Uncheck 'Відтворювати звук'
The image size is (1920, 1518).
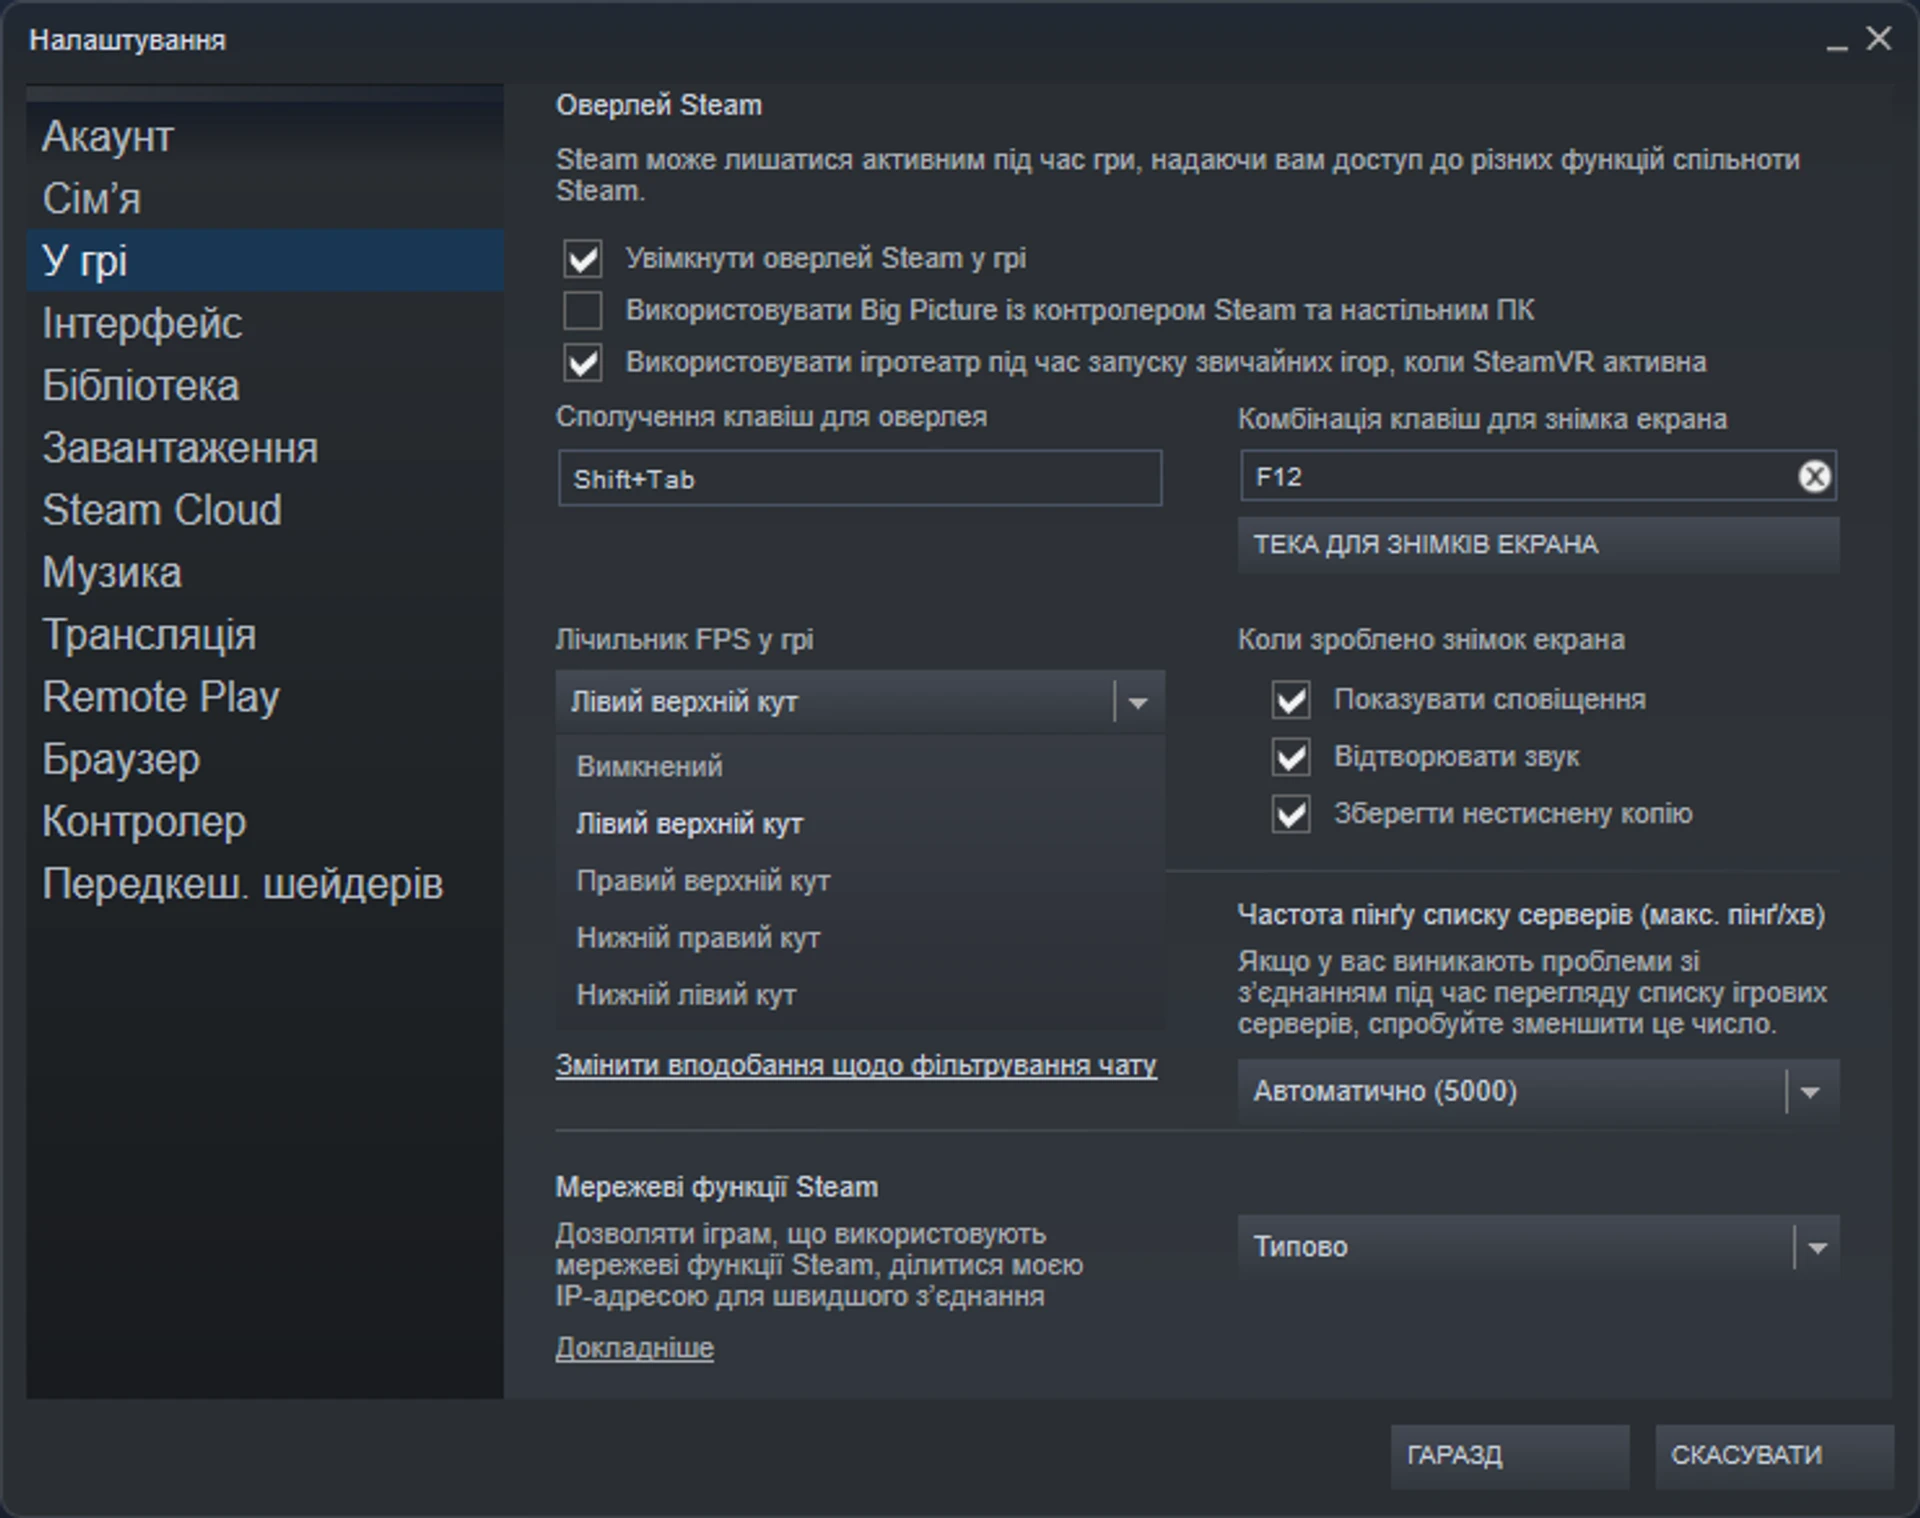coord(1291,756)
